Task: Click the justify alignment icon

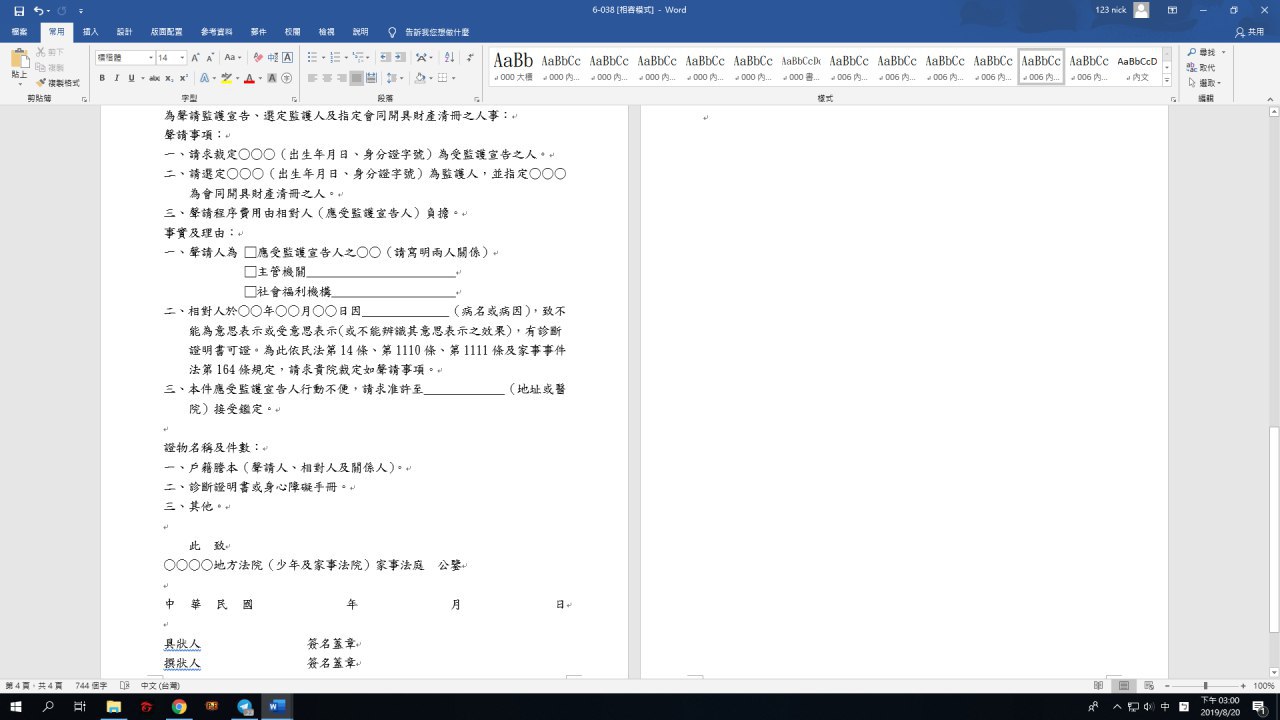Action: (356, 78)
